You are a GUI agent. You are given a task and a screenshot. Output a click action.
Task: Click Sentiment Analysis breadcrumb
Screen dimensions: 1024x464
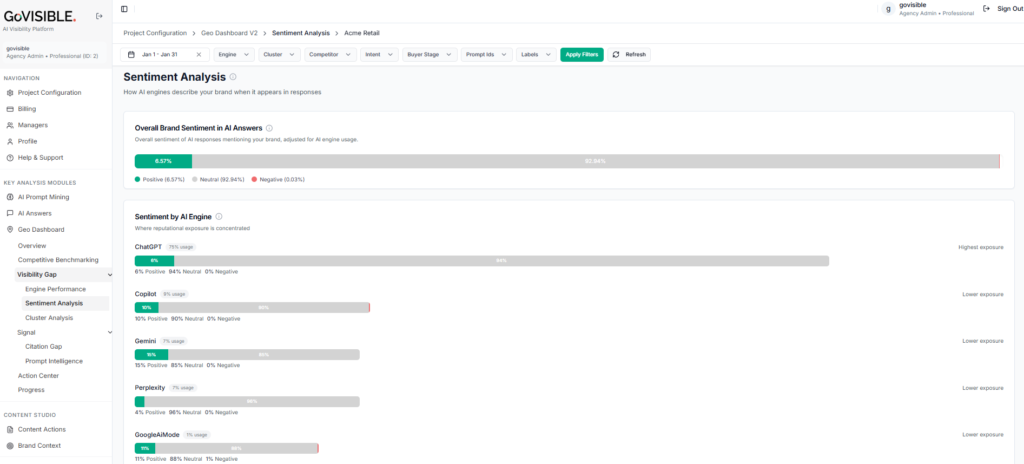click(300, 33)
